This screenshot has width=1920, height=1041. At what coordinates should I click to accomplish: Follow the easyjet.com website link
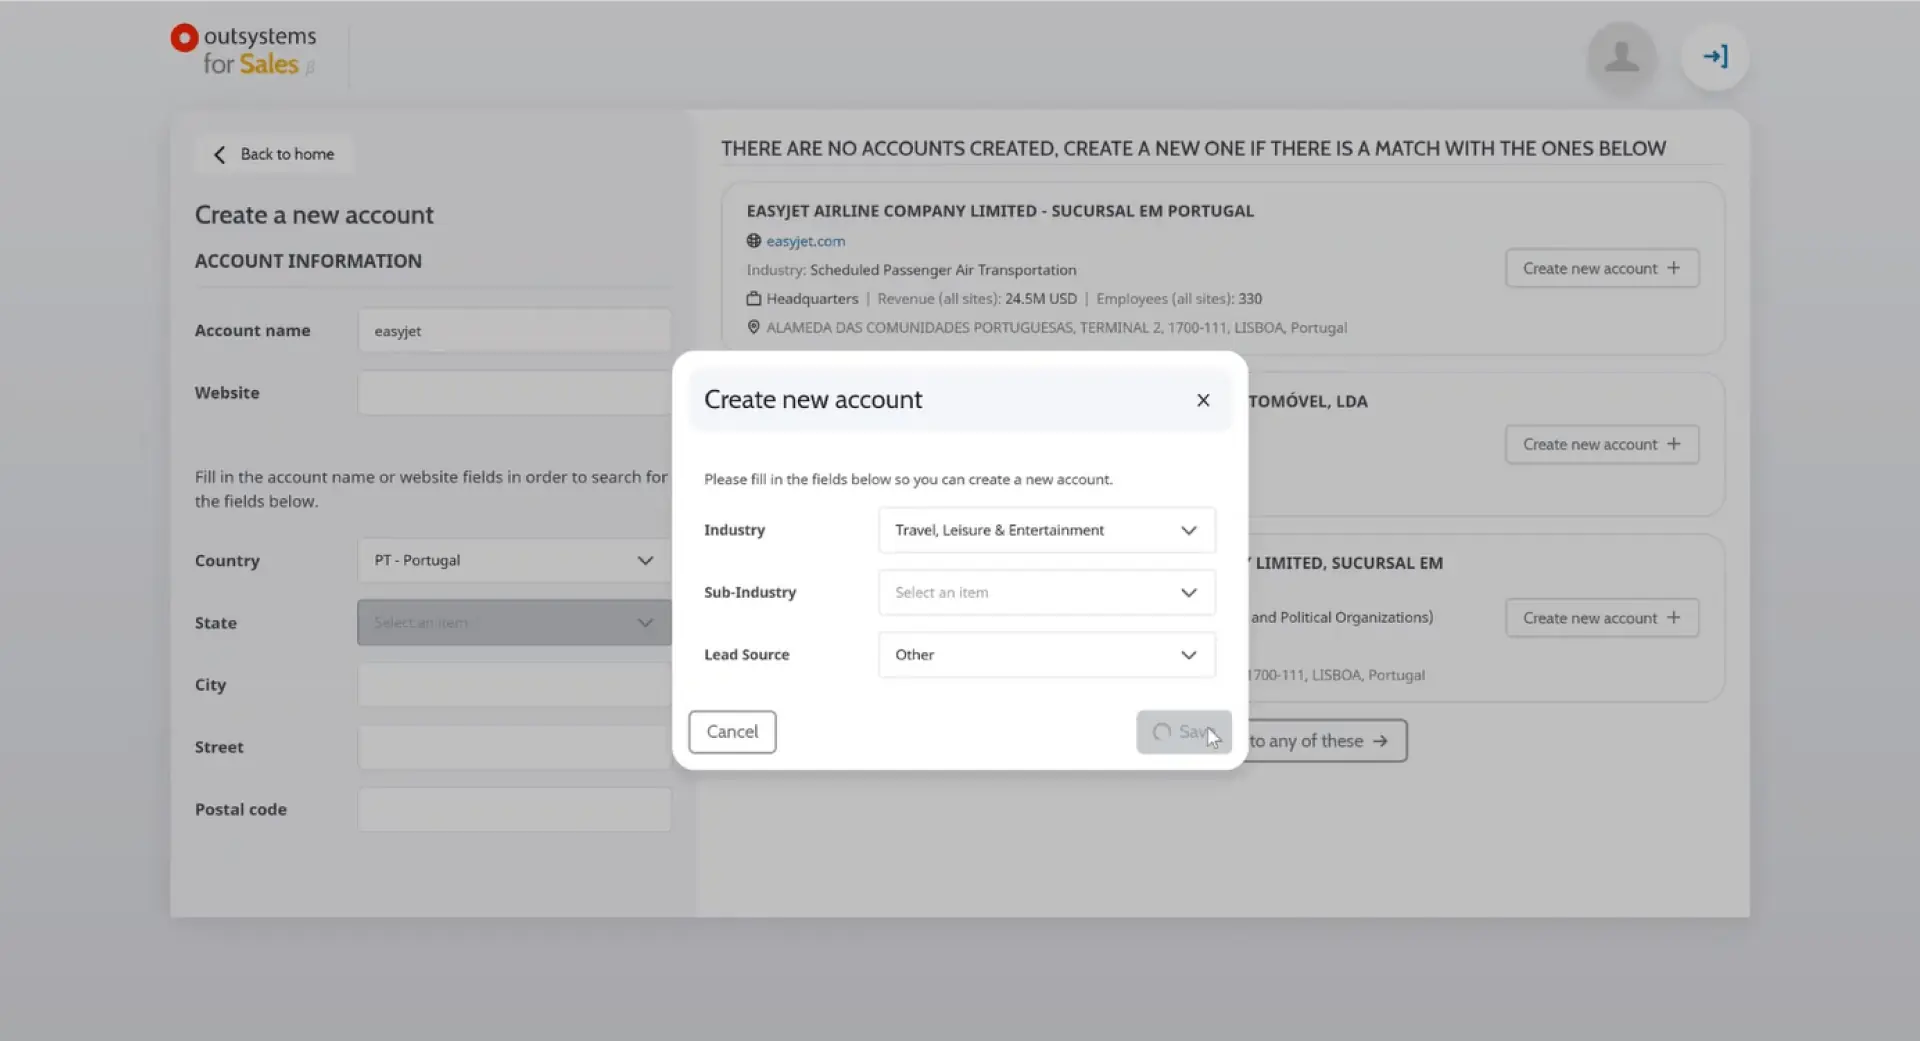coord(806,240)
